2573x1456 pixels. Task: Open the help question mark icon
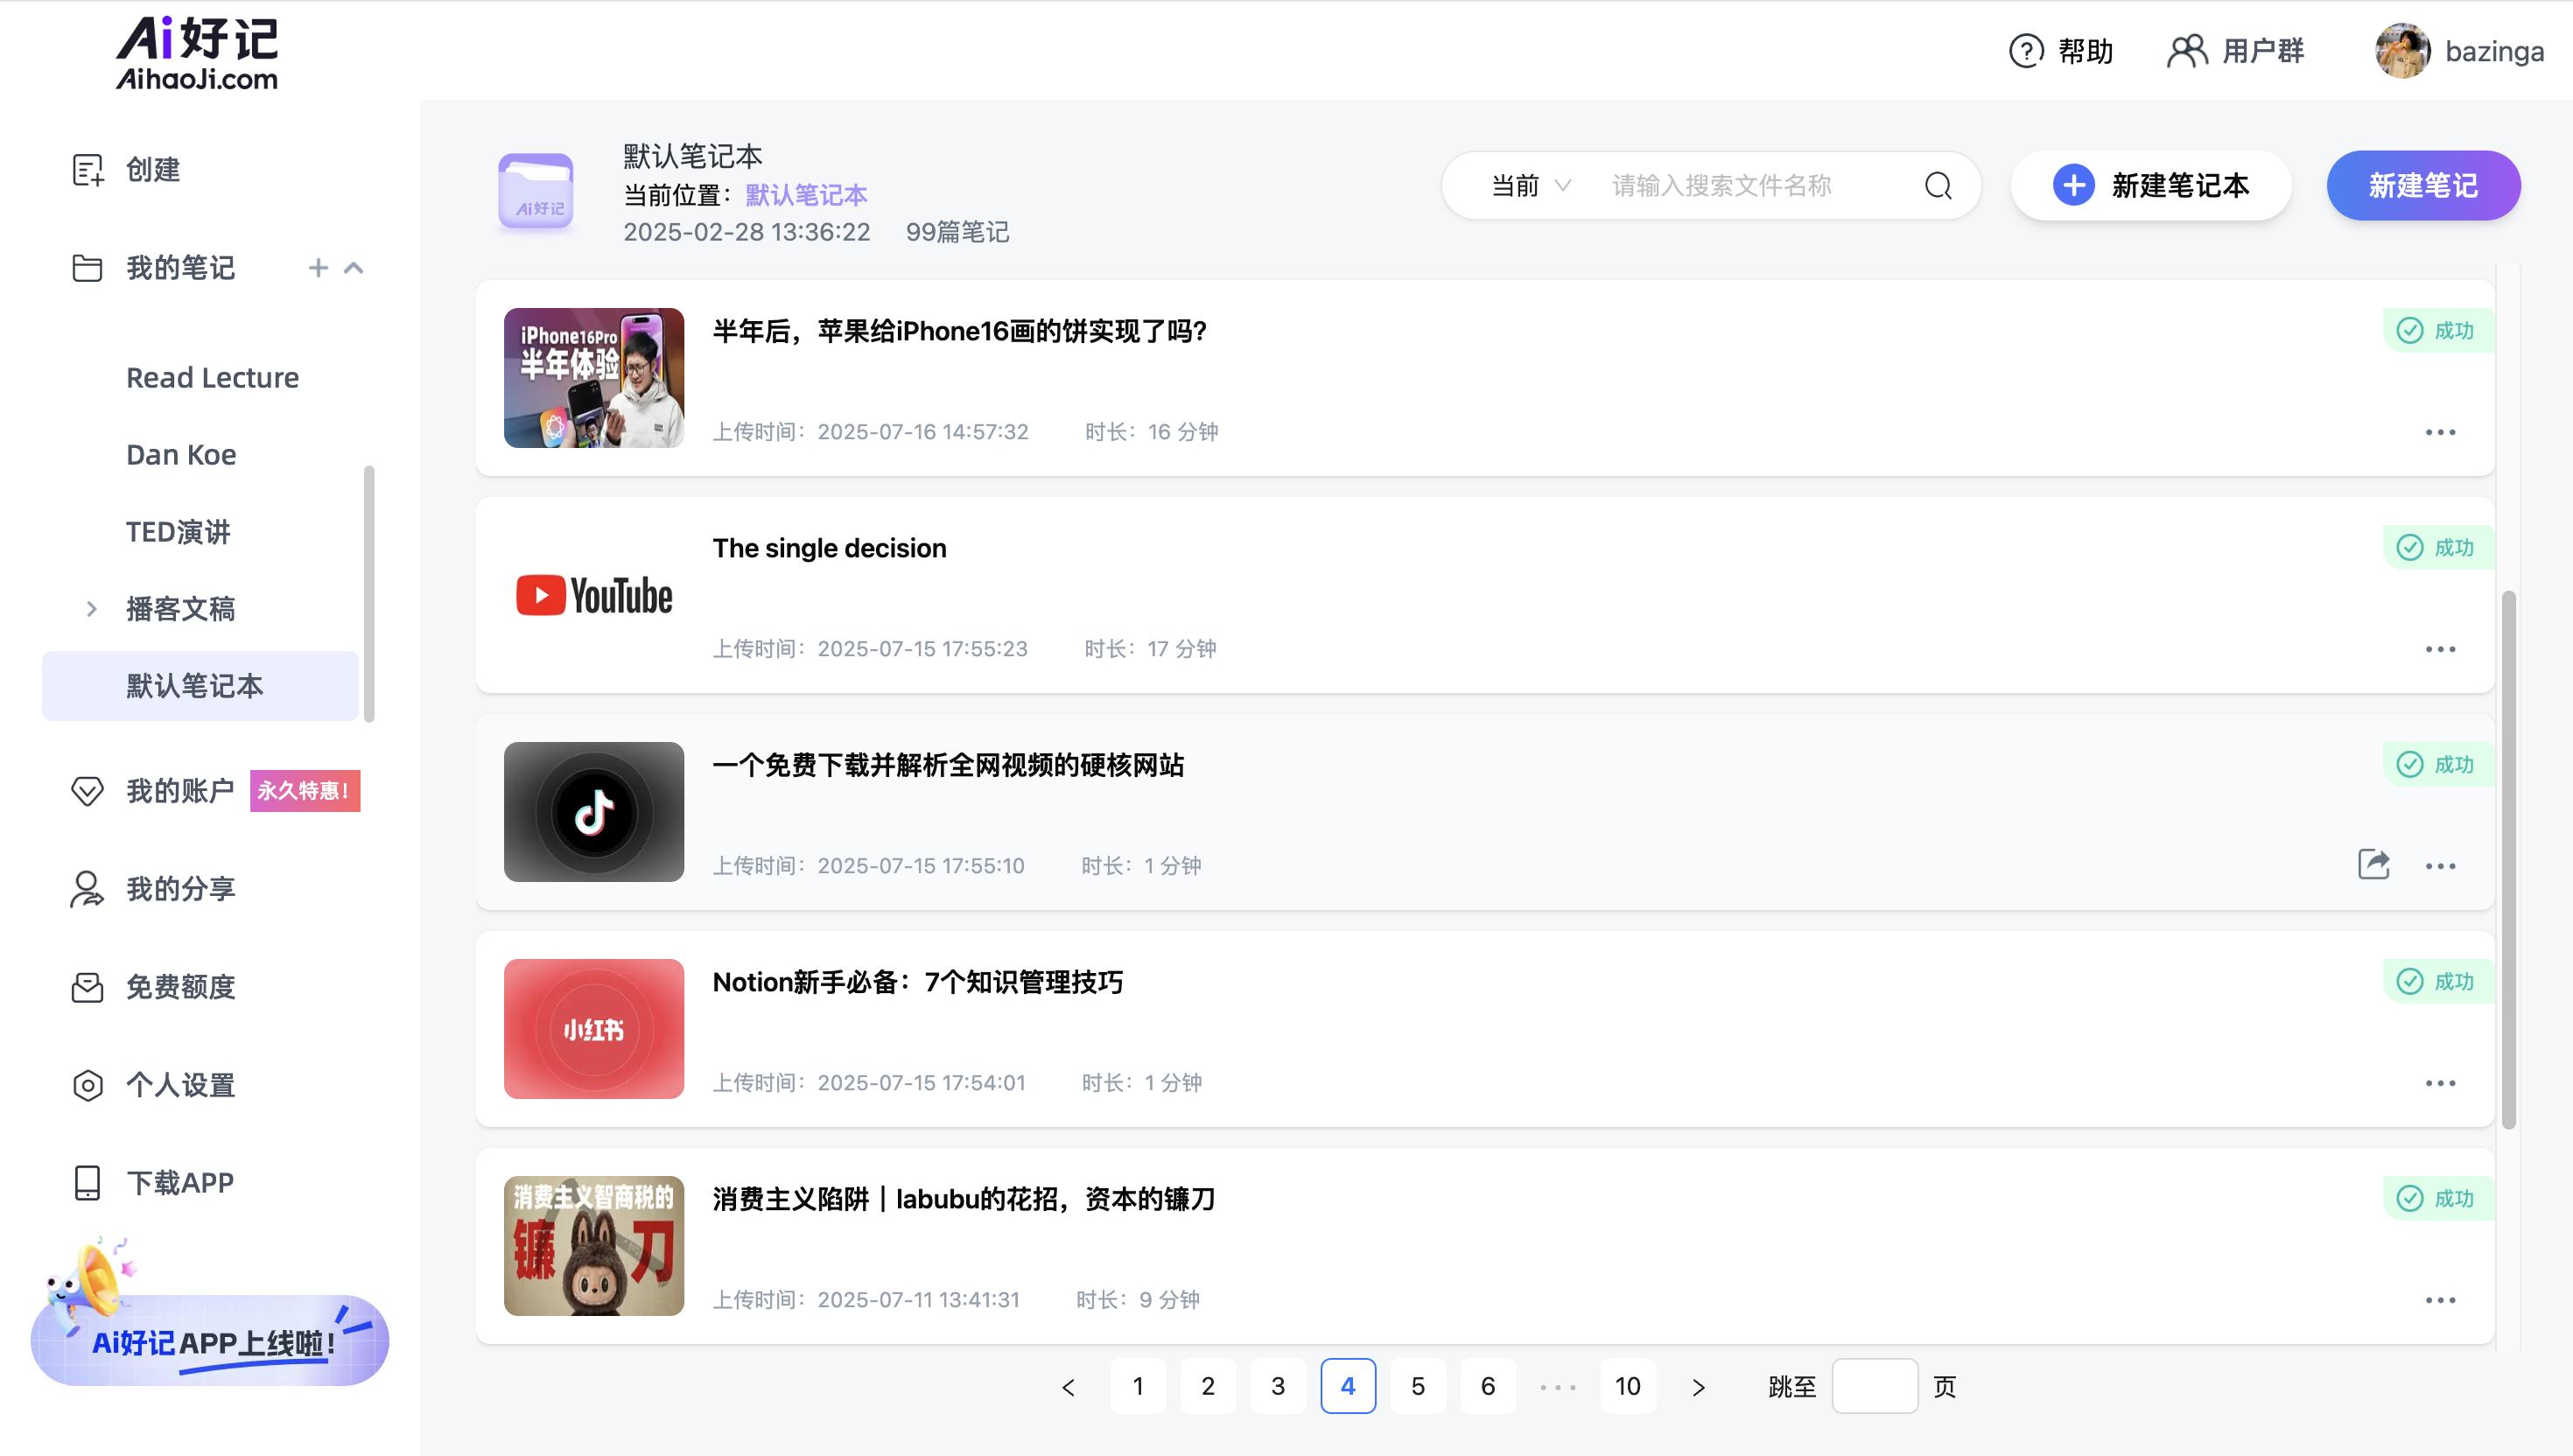[2026, 51]
